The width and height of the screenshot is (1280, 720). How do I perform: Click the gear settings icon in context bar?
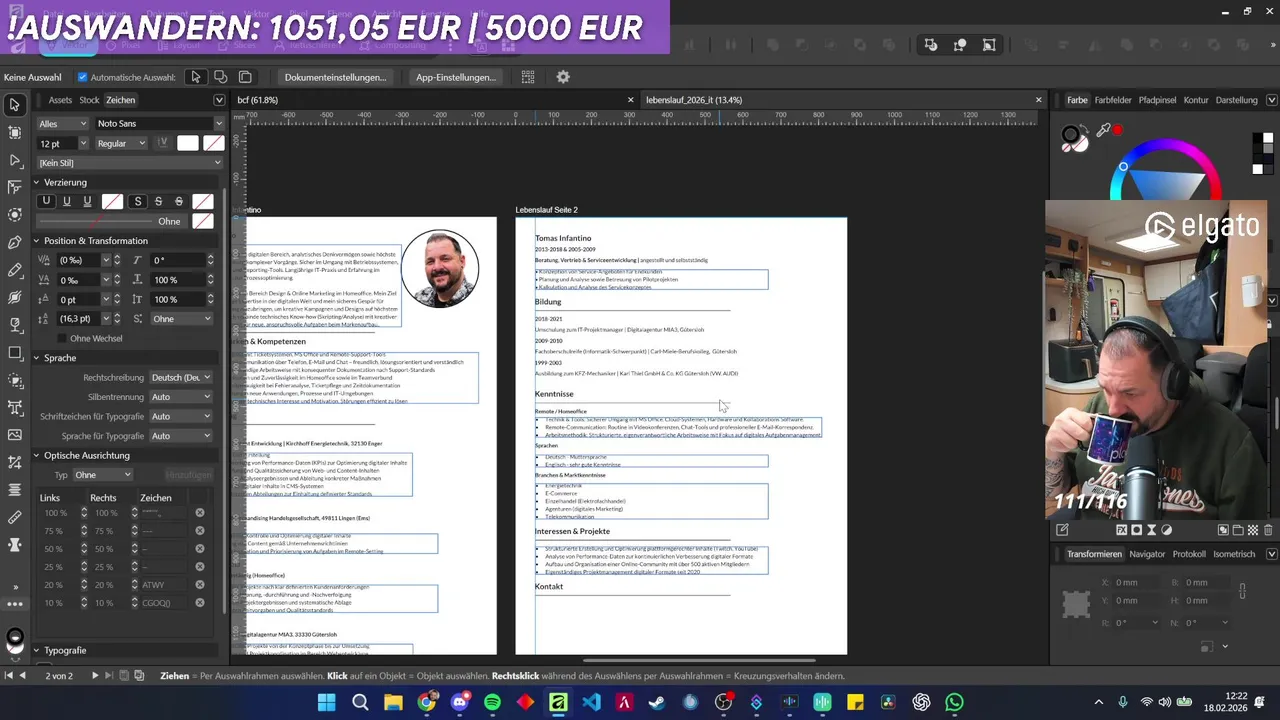point(563,77)
